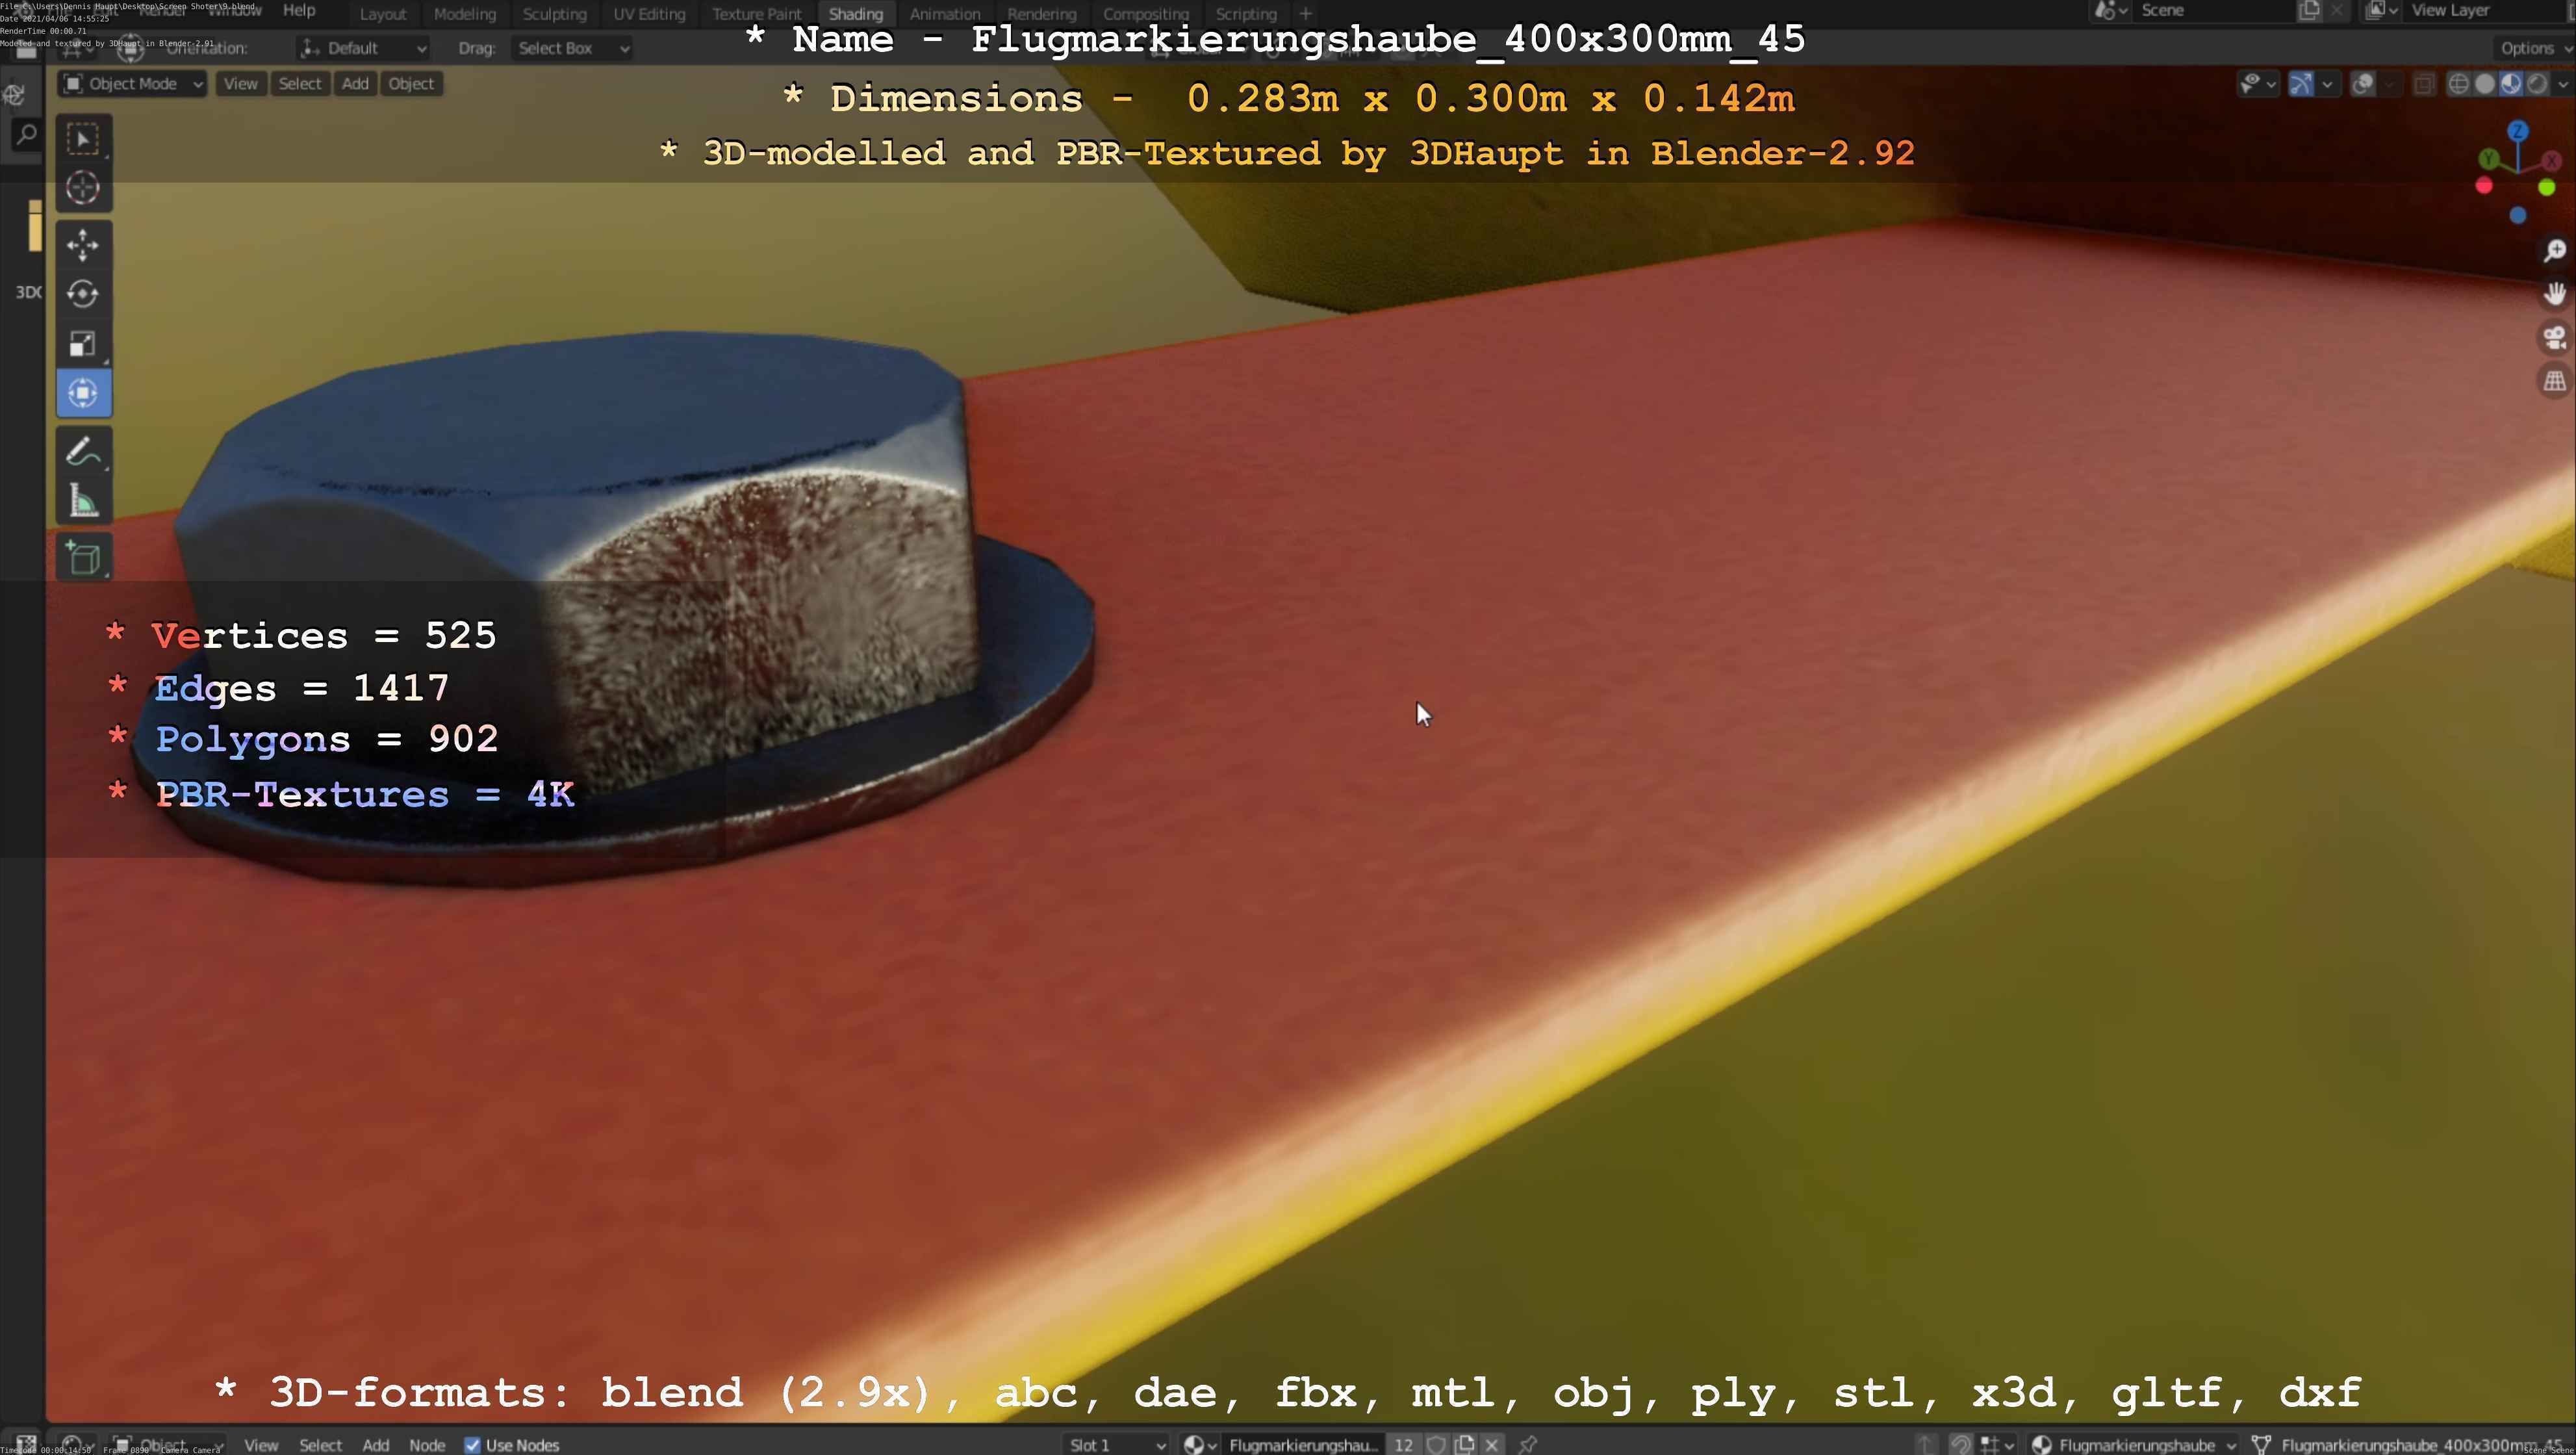This screenshot has width=2576, height=1455.
Task: Duplicate the Flugmarkierungshau material datablock
Action: [1464, 1444]
